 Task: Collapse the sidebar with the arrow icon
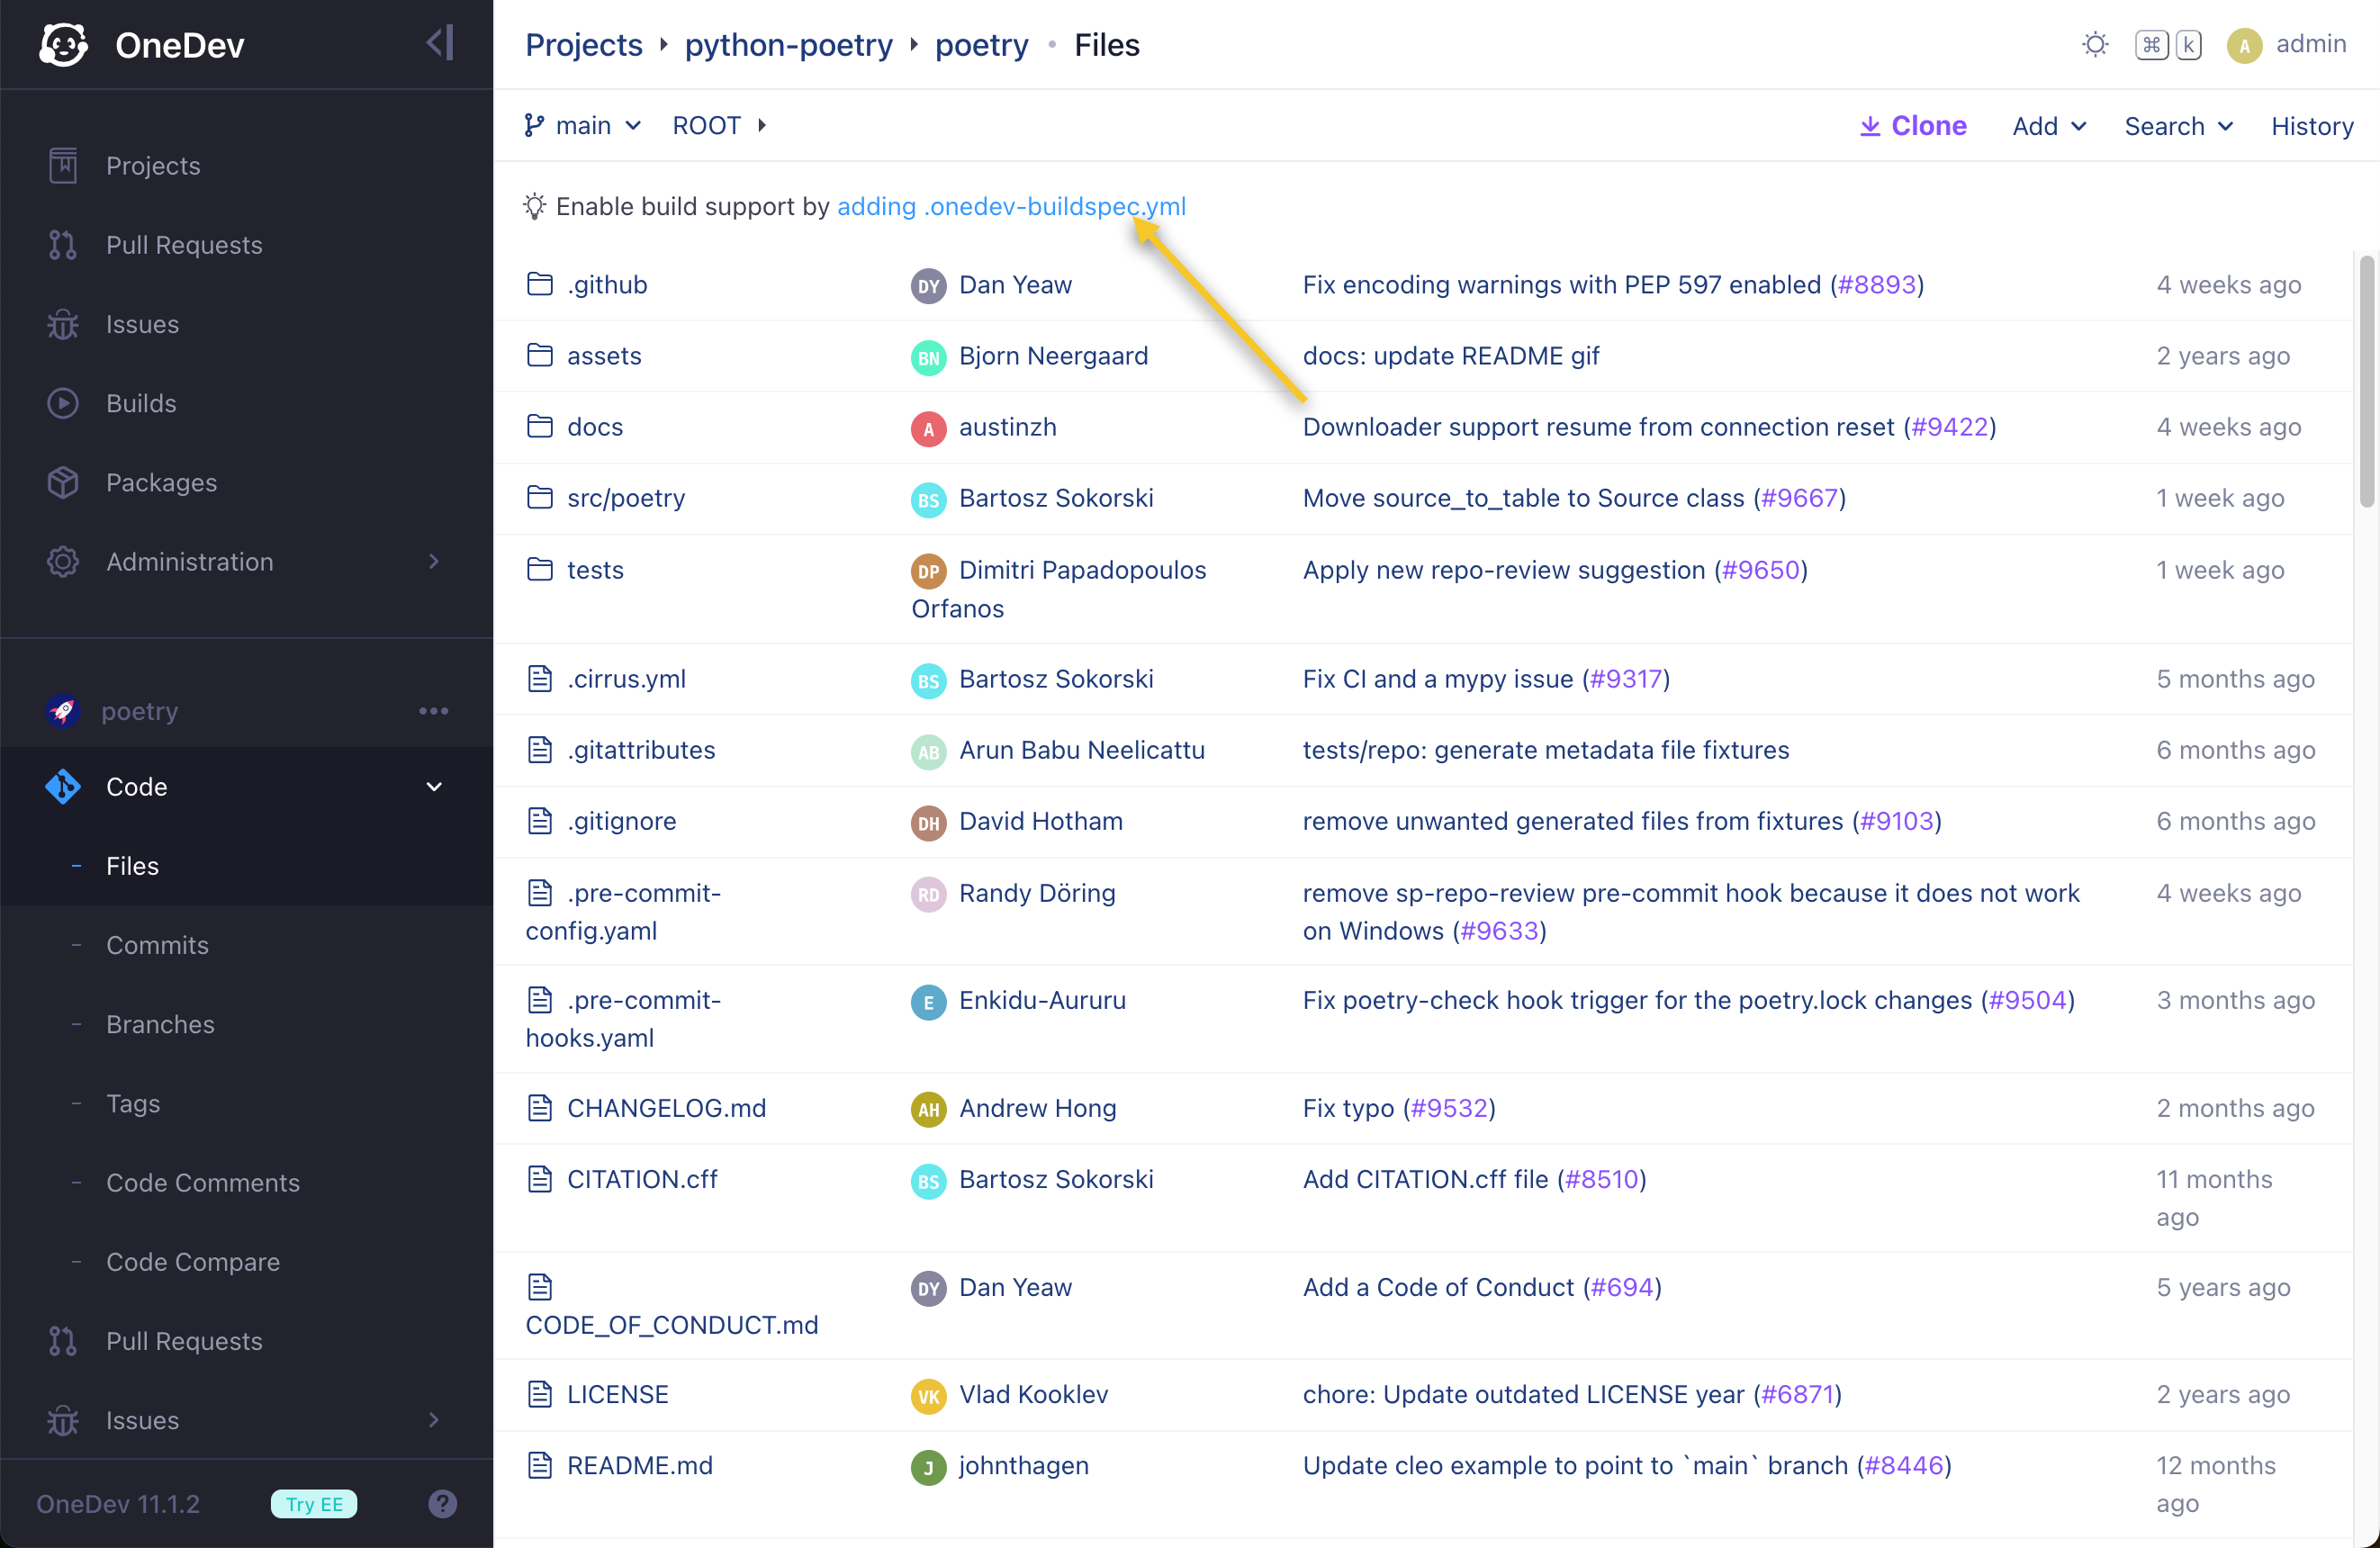point(440,43)
